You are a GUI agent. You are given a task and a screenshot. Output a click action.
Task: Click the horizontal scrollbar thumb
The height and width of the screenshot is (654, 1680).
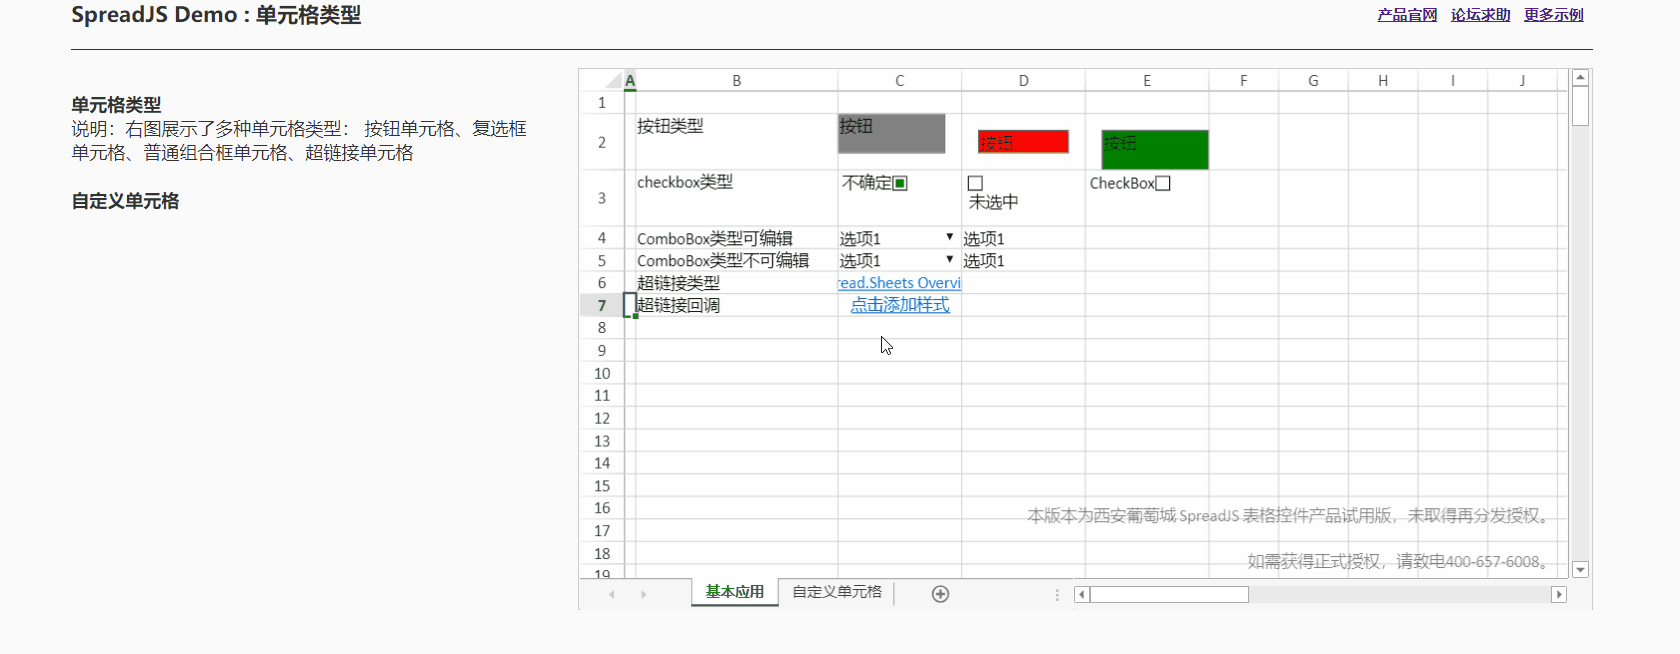[x=1169, y=594]
